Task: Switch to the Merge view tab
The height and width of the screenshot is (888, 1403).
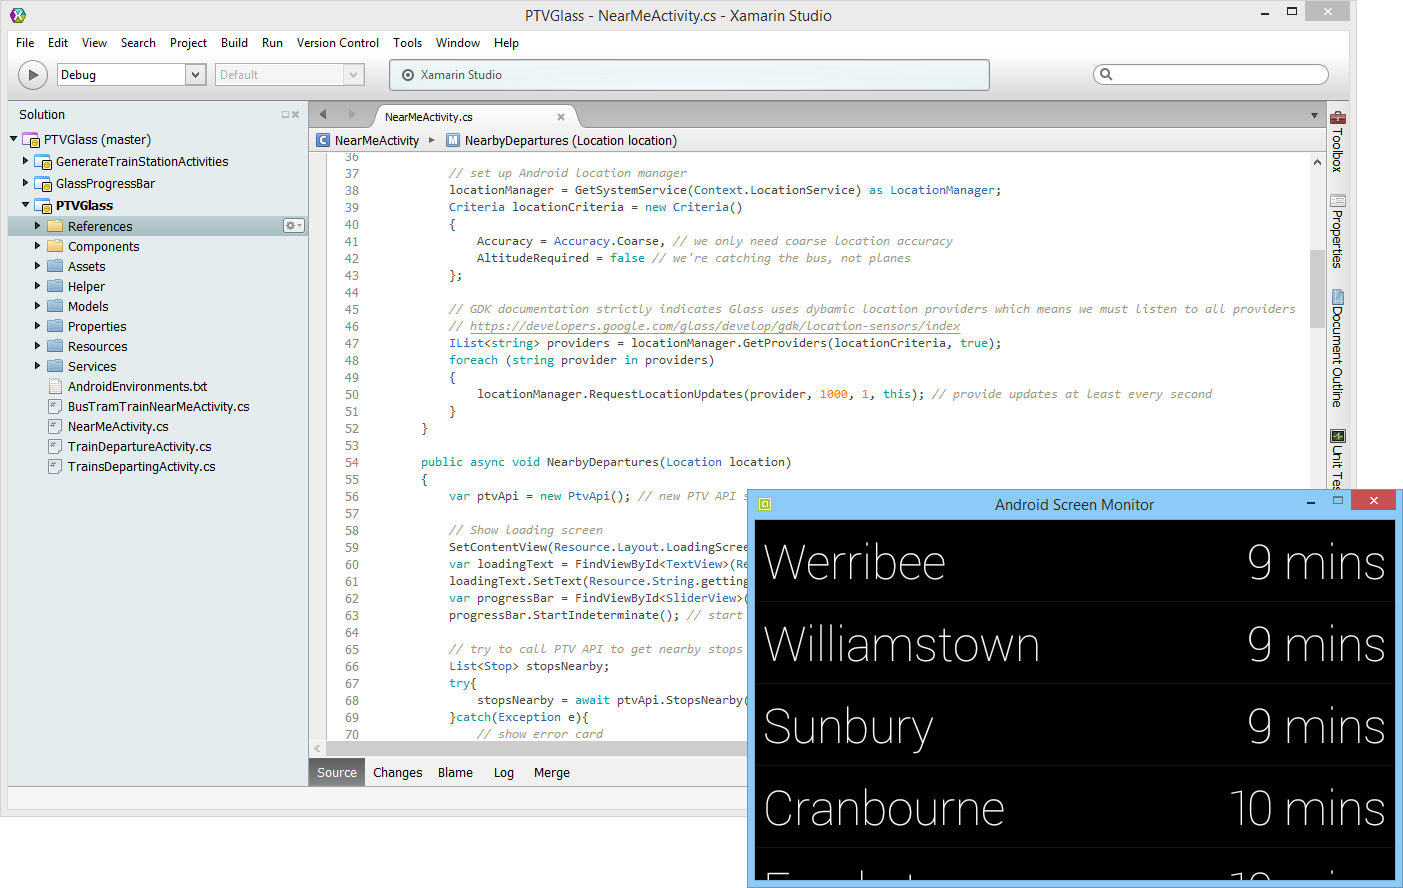Action: pos(552,773)
